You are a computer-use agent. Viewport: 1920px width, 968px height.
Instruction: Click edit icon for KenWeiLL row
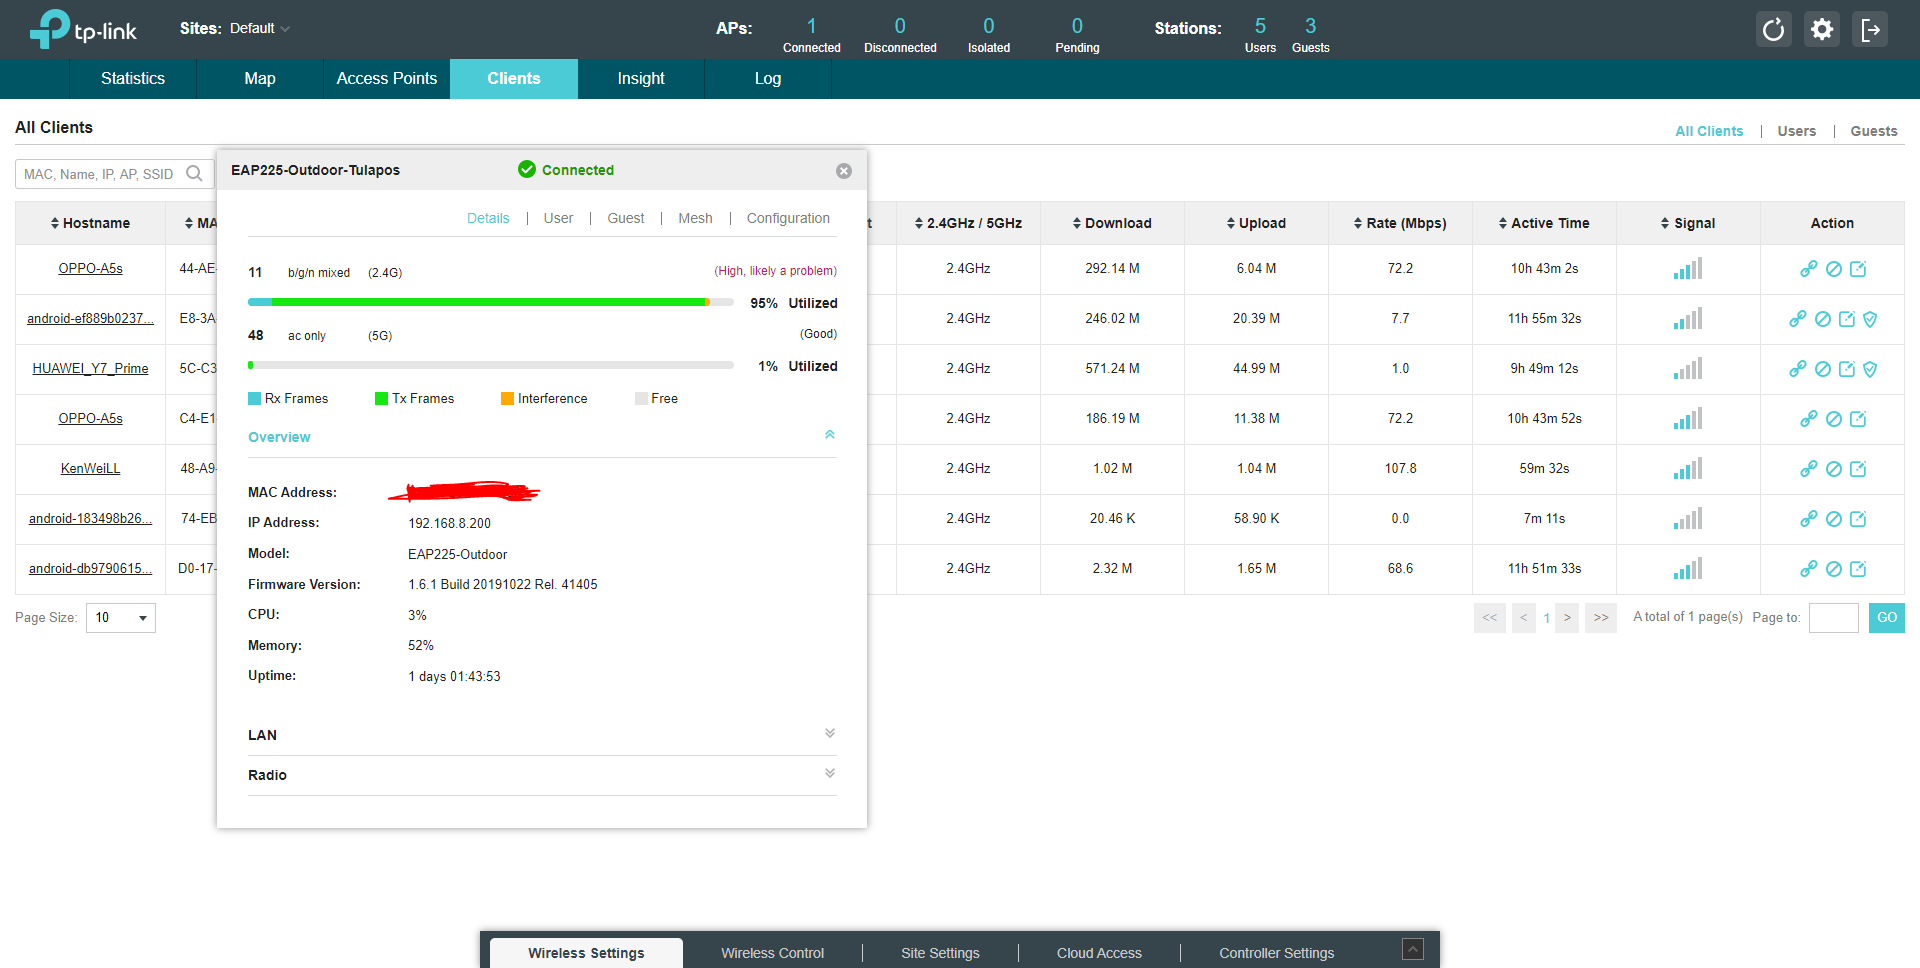(1858, 469)
